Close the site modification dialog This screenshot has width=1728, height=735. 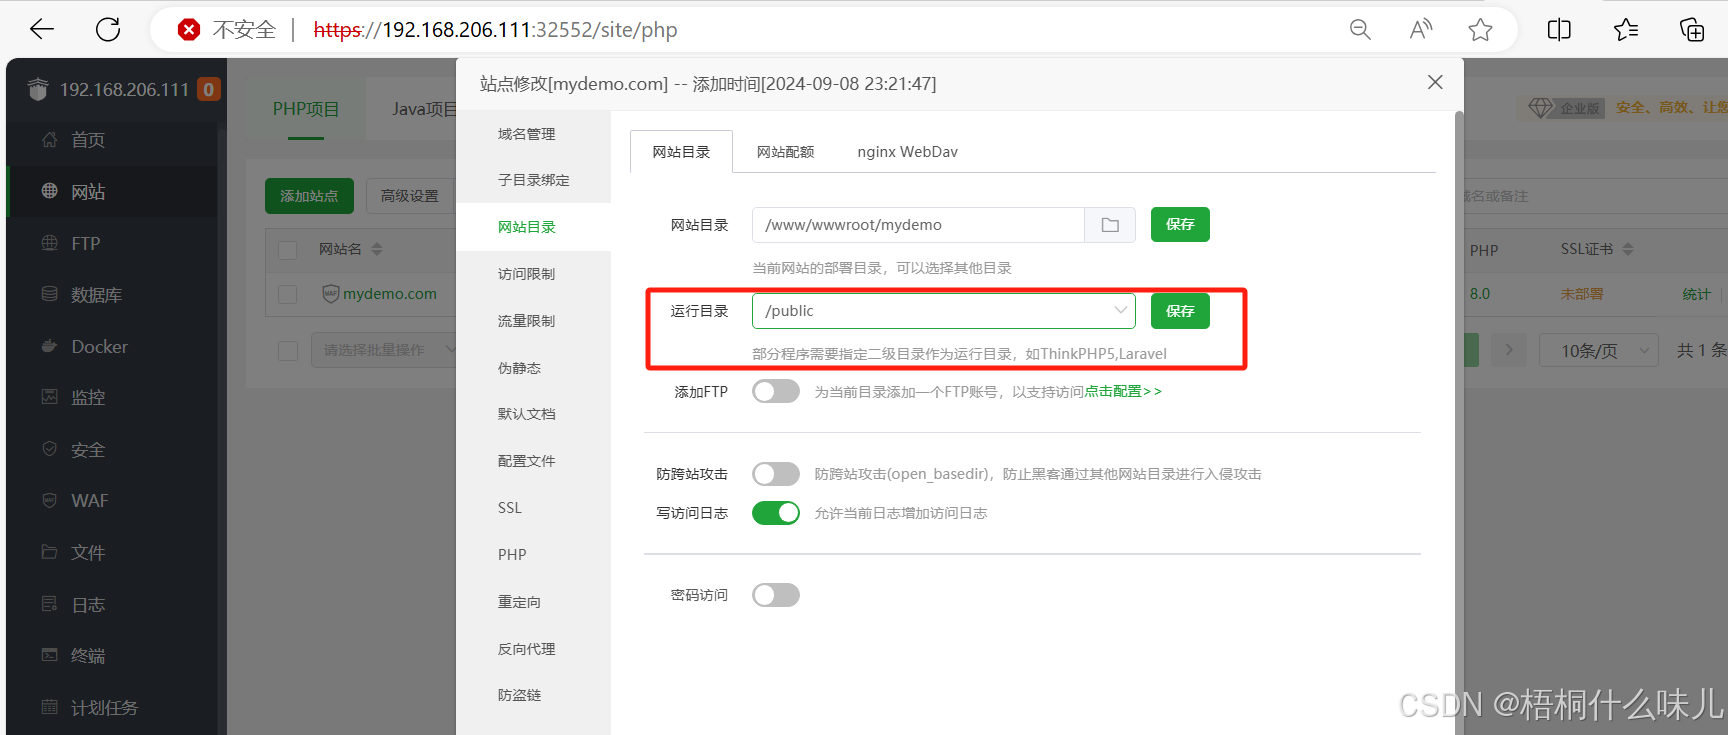tap(1435, 82)
